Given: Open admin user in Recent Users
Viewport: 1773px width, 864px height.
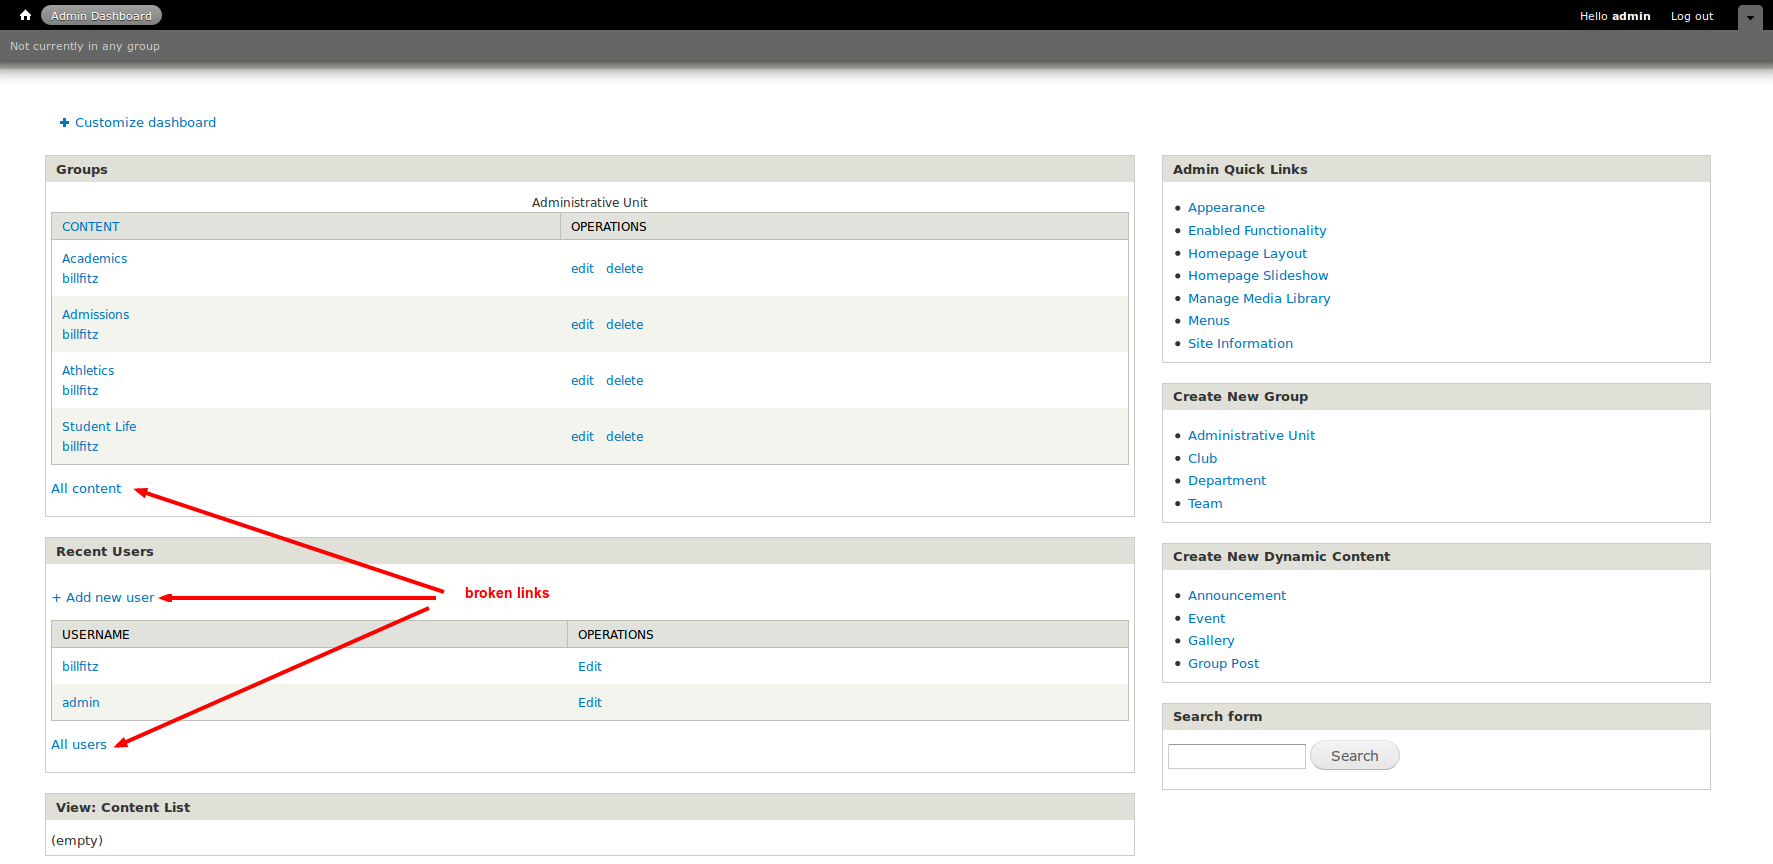Looking at the screenshot, I should click(81, 702).
